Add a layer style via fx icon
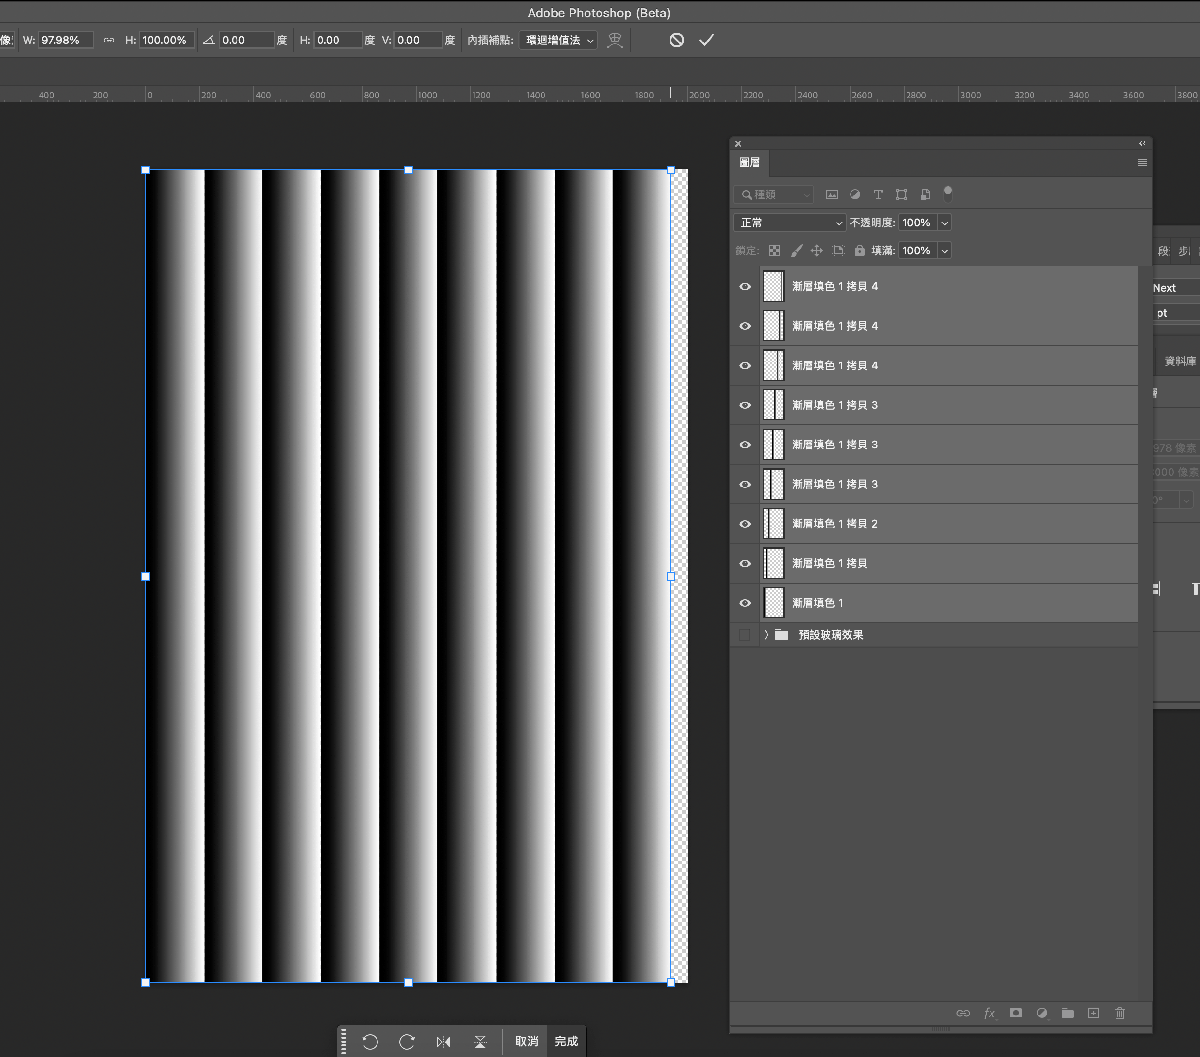 (x=990, y=1013)
